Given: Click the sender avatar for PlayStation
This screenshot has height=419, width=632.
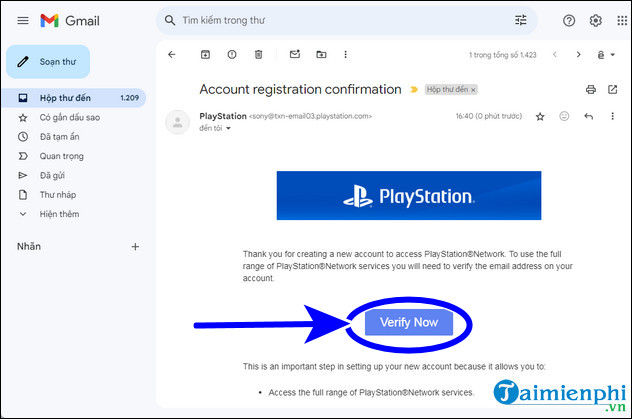Looking at the screenshot, I should 177,122.
